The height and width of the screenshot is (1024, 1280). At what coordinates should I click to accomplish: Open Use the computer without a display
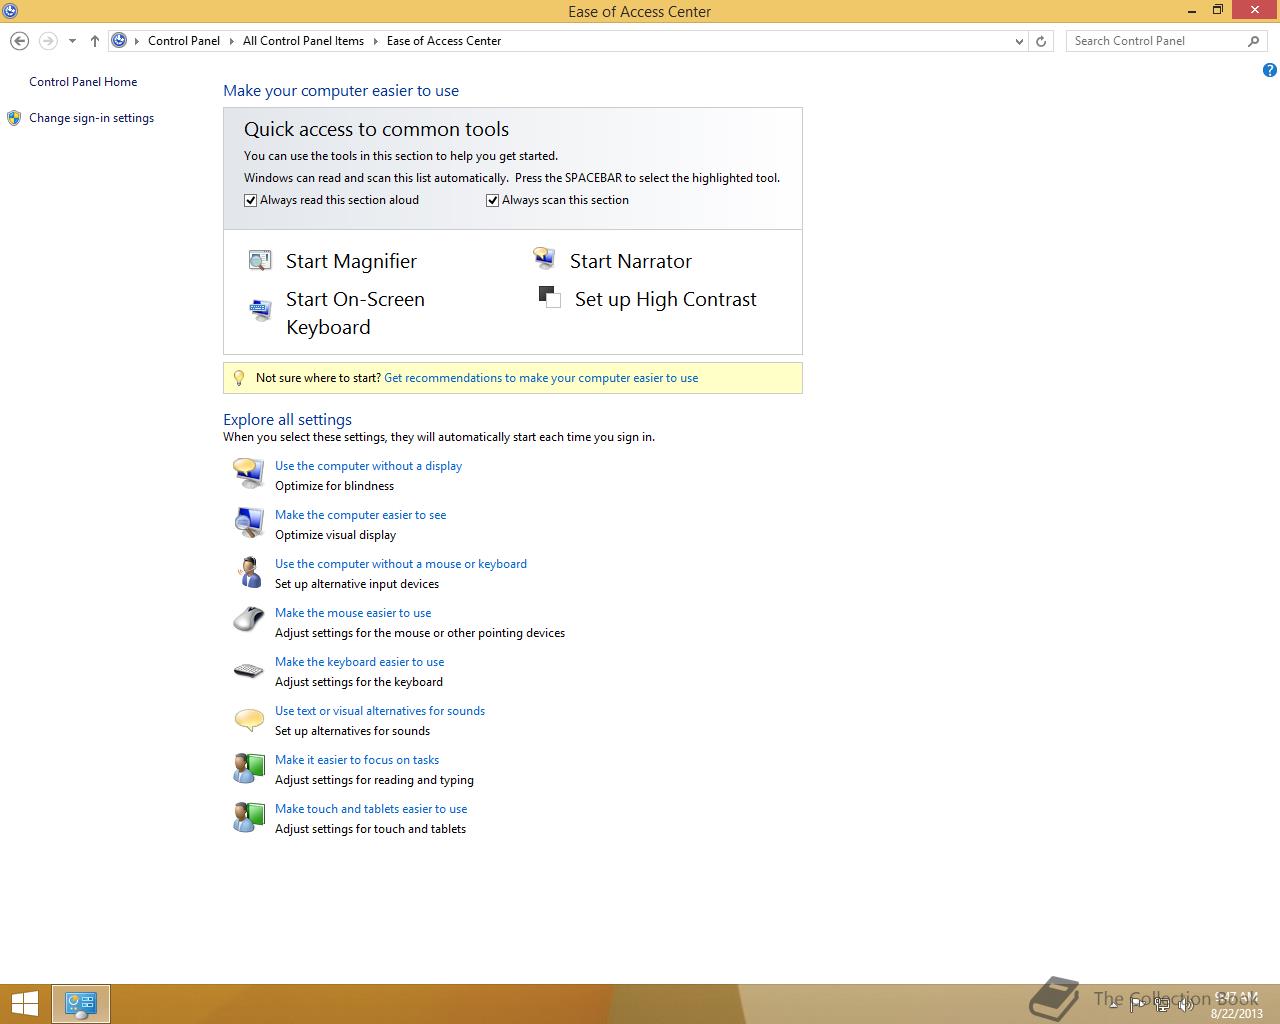(x=368, y=466)
